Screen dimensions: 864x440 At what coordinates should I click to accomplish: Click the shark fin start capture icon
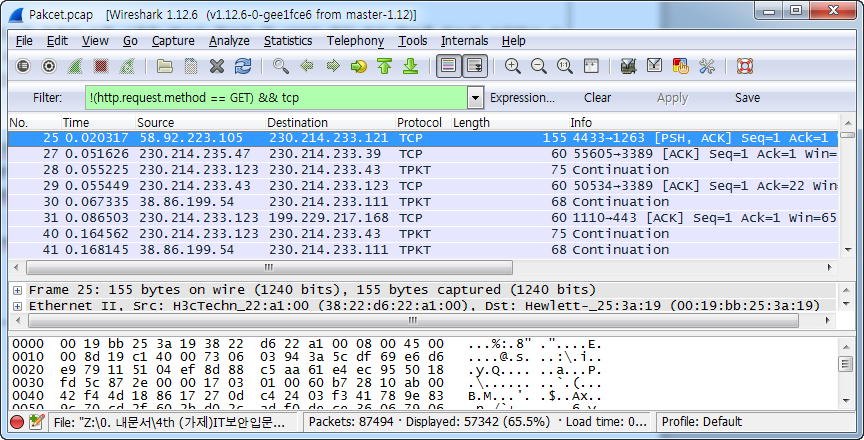pos(75,67)
